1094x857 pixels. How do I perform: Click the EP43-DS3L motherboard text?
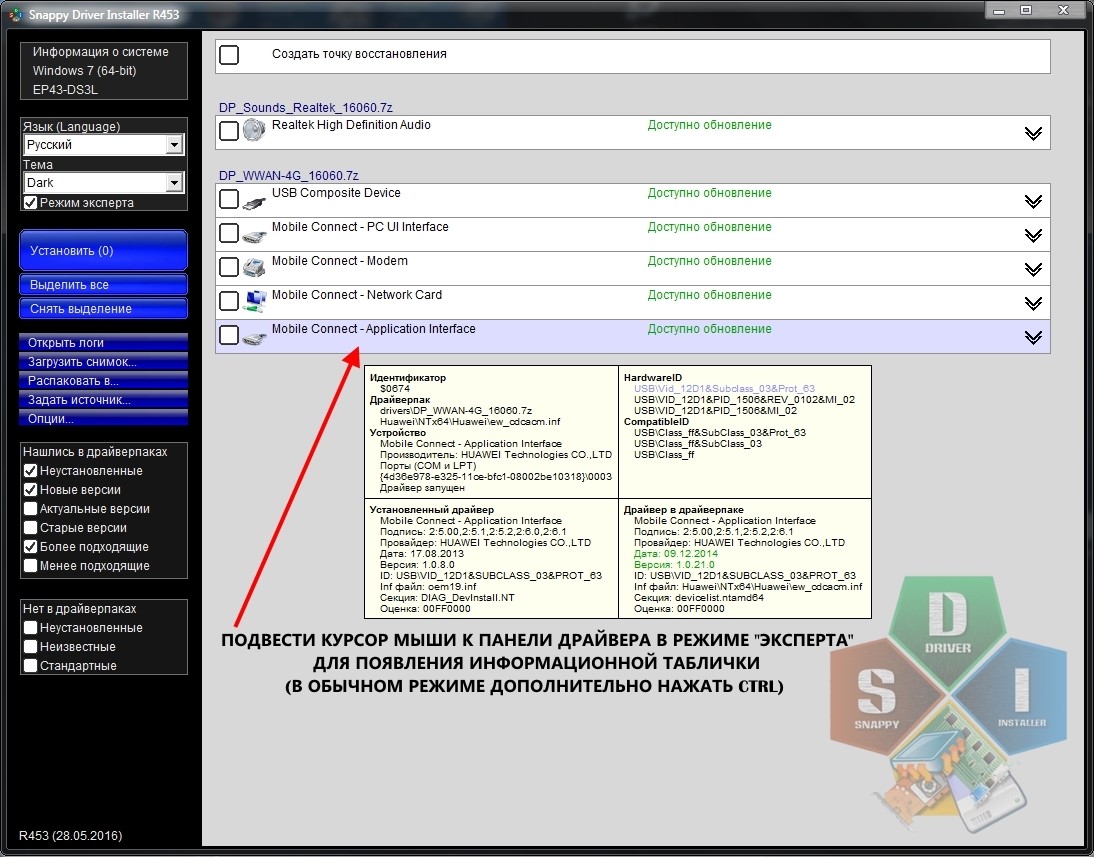tap(65, 89)
